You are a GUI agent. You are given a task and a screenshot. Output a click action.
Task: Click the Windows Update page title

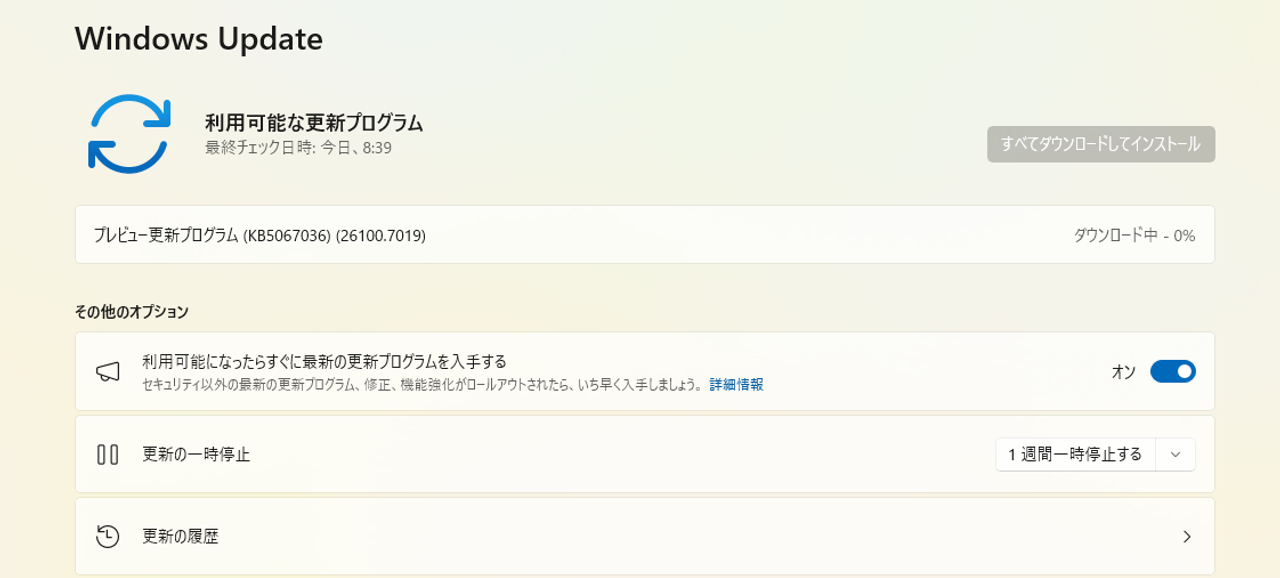199,38
